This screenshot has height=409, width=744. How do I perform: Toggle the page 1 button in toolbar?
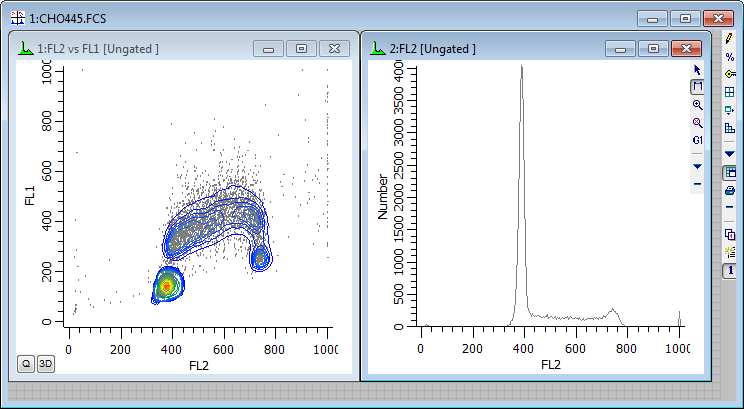click(x=730, y=271)
